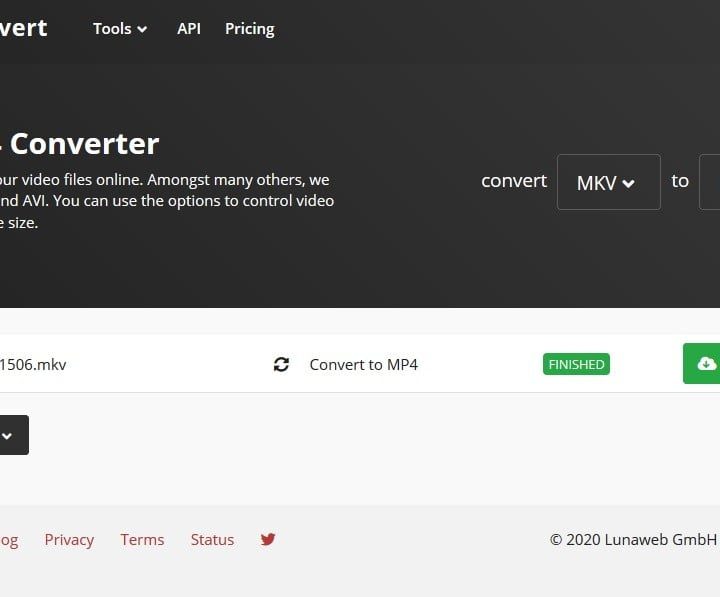
Task: Open the Terms link in footer
Action: point(142,539)
